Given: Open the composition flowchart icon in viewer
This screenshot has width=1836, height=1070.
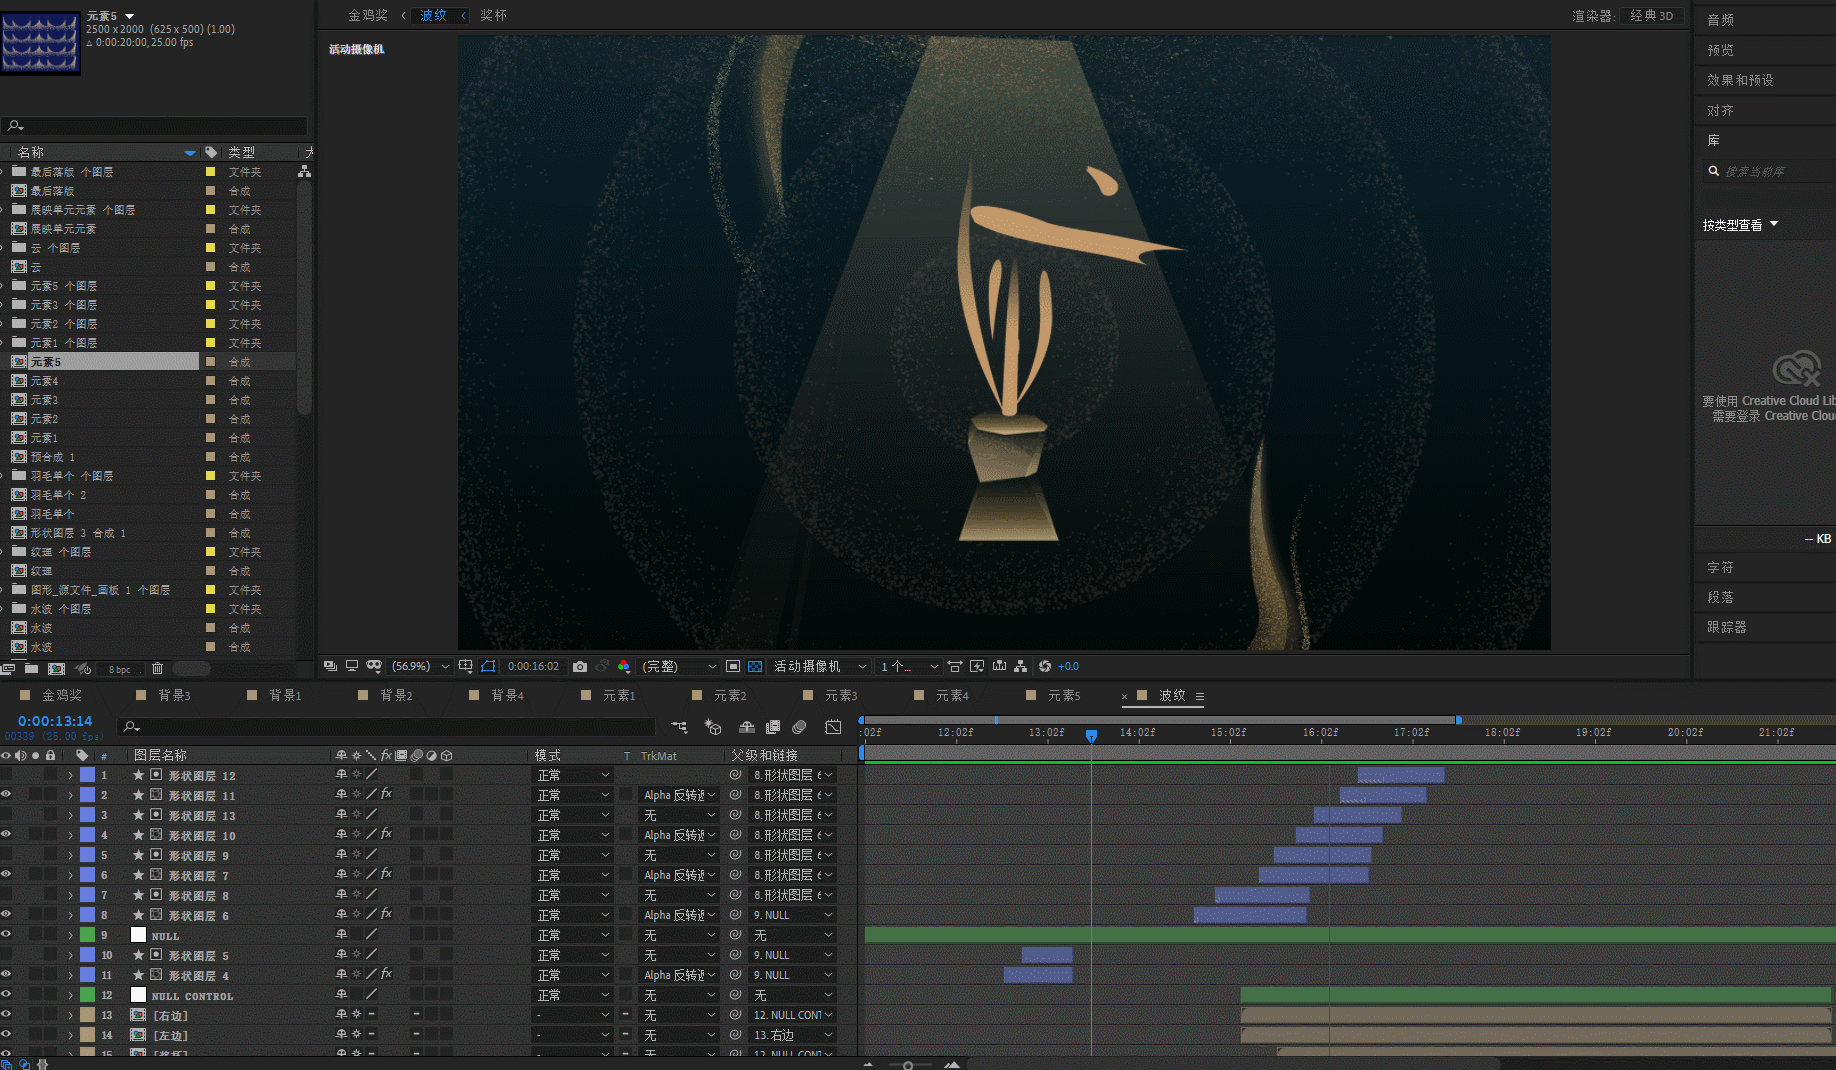Looking at the screenshot, I should (1020, 666).
